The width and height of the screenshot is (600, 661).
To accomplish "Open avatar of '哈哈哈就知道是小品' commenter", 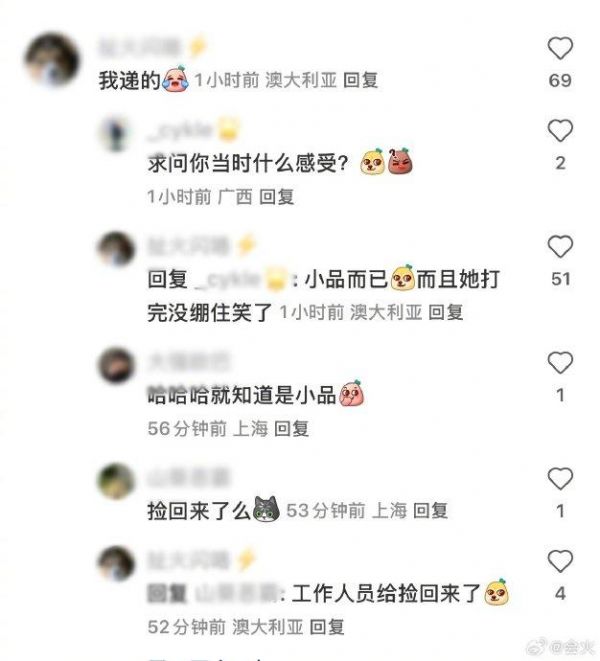I will (116, 365).
